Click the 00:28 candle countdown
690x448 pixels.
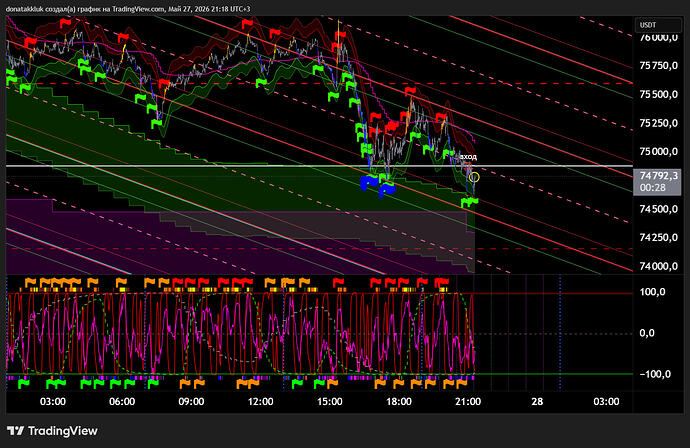tap(653, 188)
